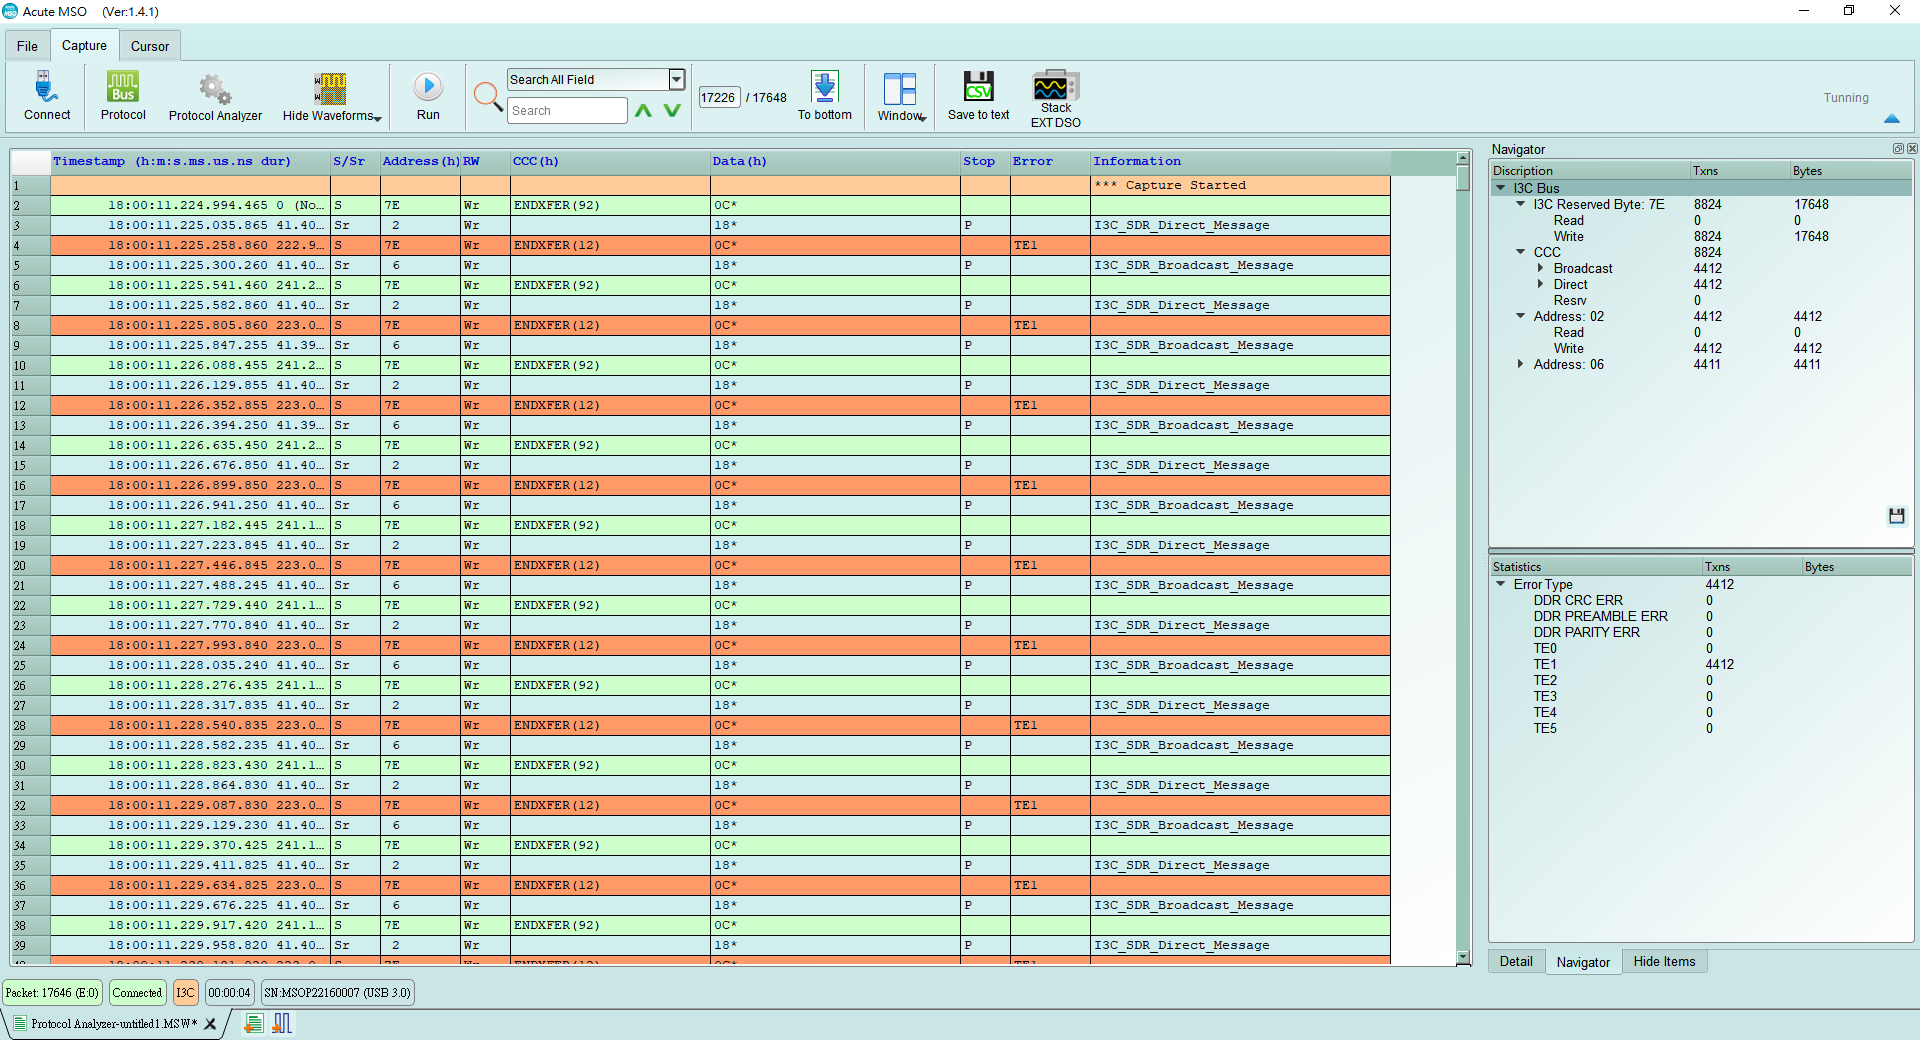Click the waveform icon in bottom tab bar
1920x1040 pixels.
coord(282,1023)
